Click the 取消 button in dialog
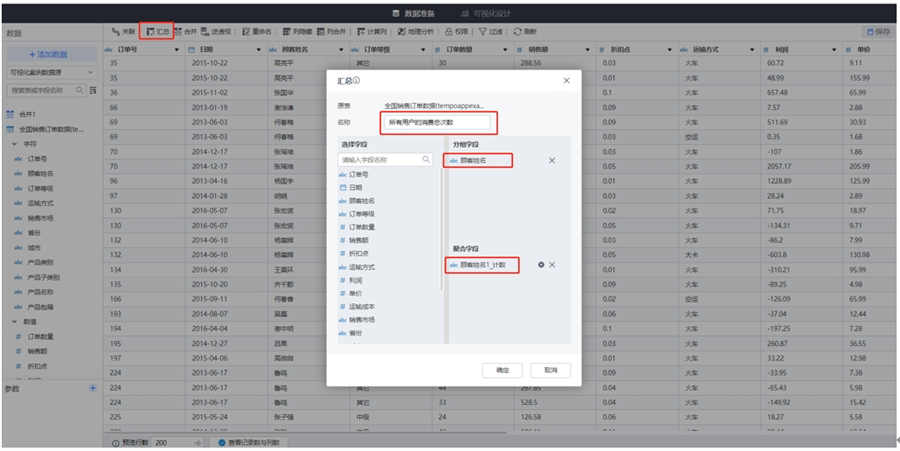The image size is (900, 451). pos(550,369)
